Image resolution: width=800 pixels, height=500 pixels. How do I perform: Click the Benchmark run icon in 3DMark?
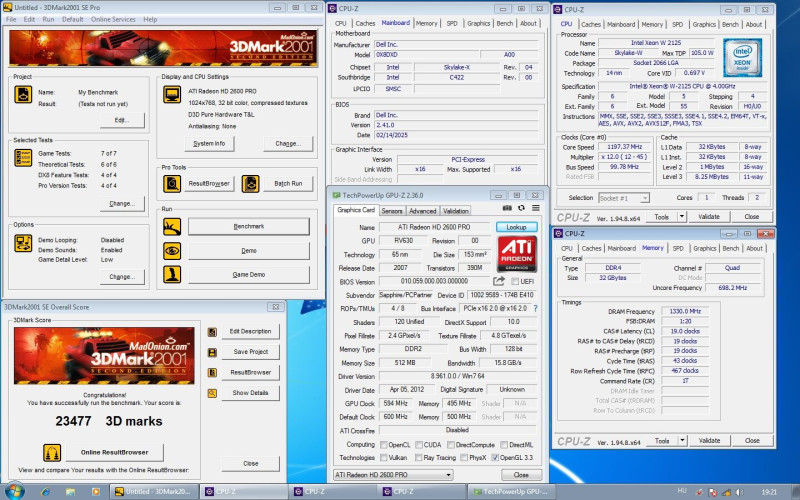click(172, 227)
